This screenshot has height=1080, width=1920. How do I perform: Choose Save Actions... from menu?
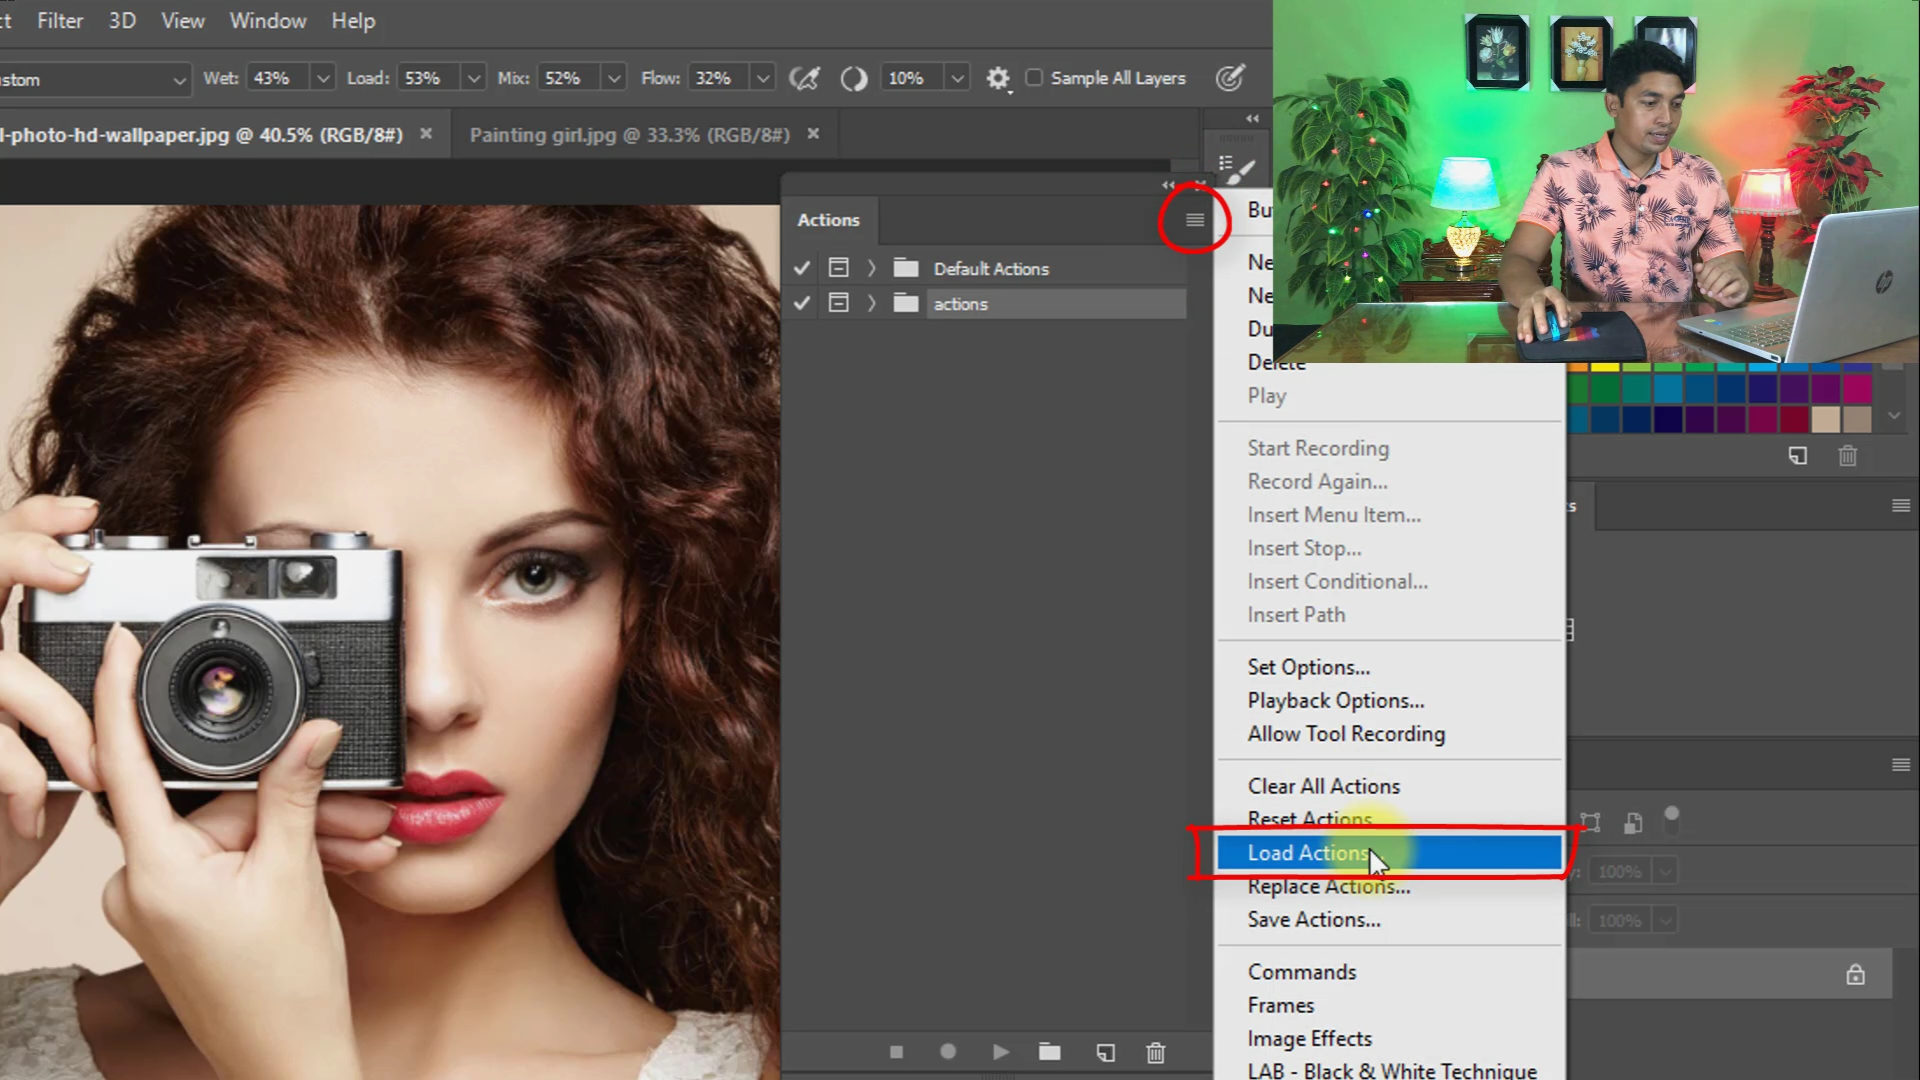tap(1313, 920)
